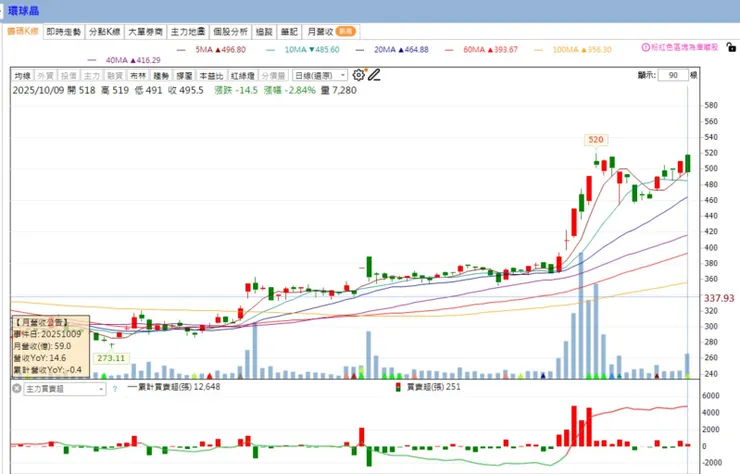Click the 買賣超(張) legend icon

[x=398, y=387]
